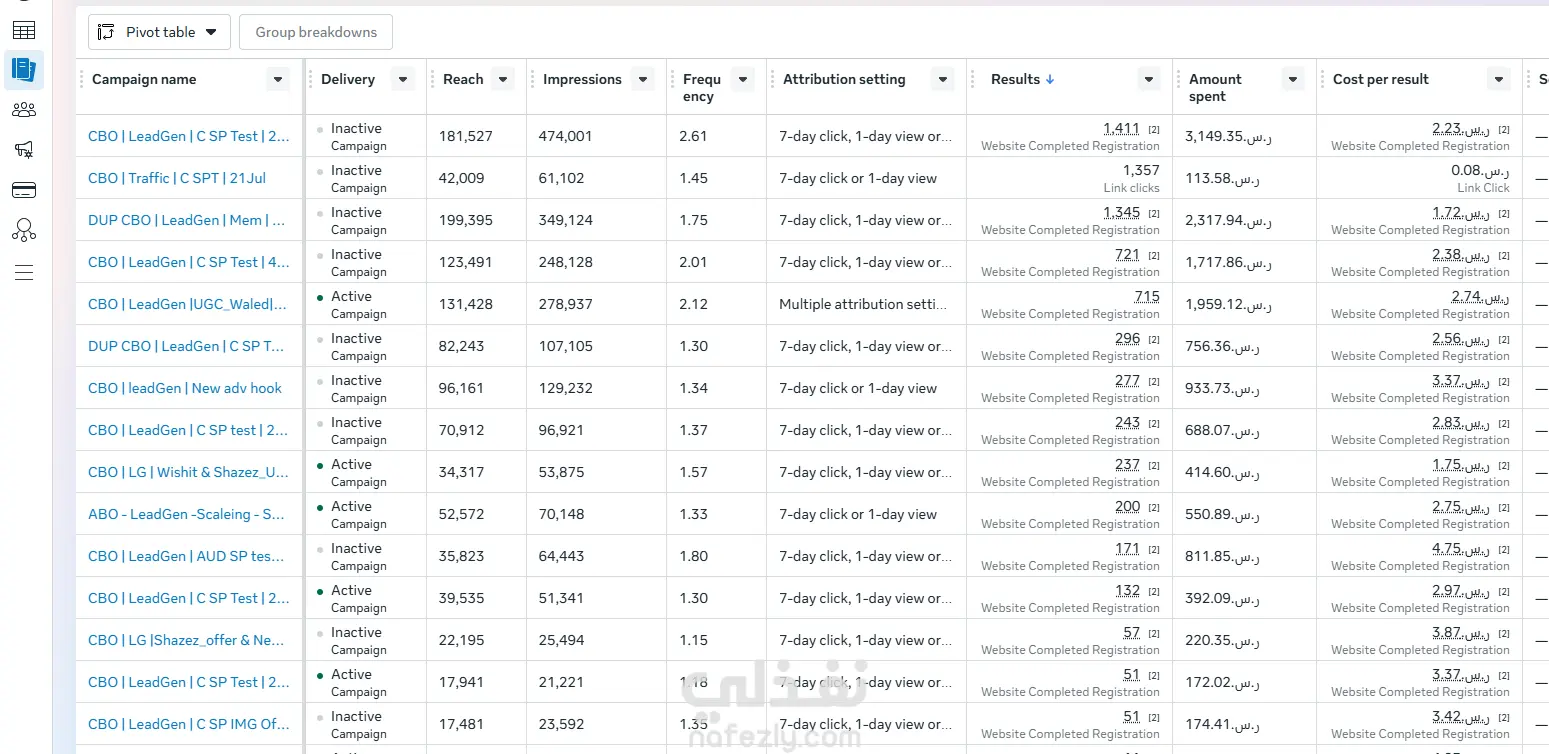Click the Attribution setting column header
Image resolution: width=1549 pixels, height=754 pixels.
coord(844,80)
